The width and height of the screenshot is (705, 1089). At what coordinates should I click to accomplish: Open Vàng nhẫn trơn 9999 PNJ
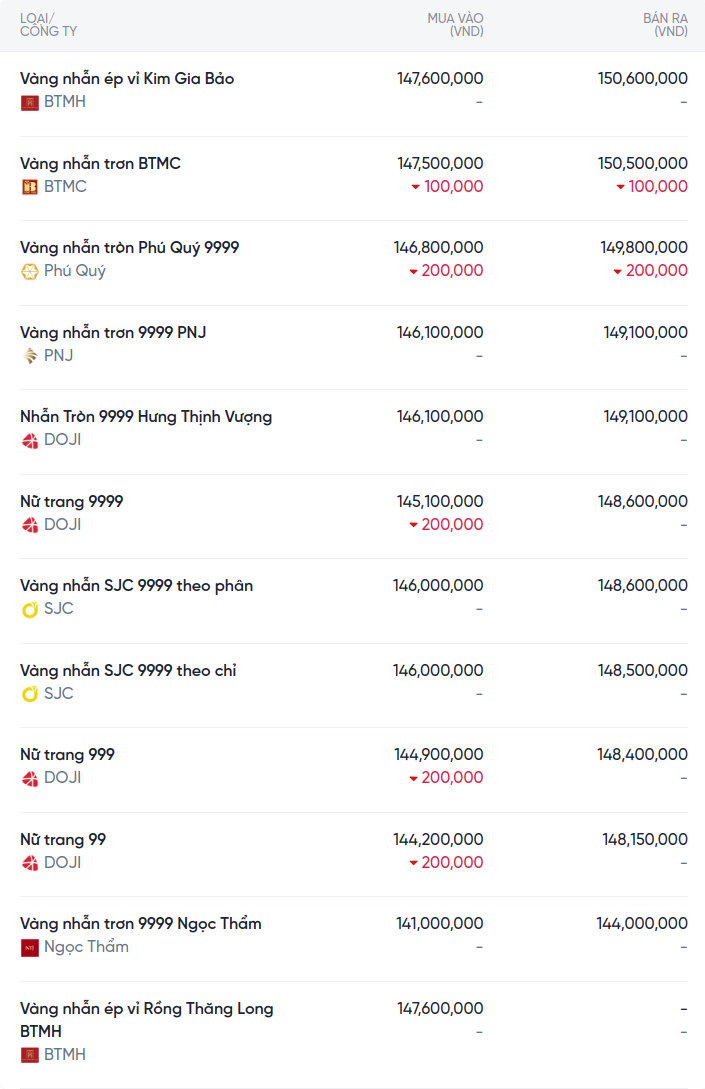click(x=113, y=332)
